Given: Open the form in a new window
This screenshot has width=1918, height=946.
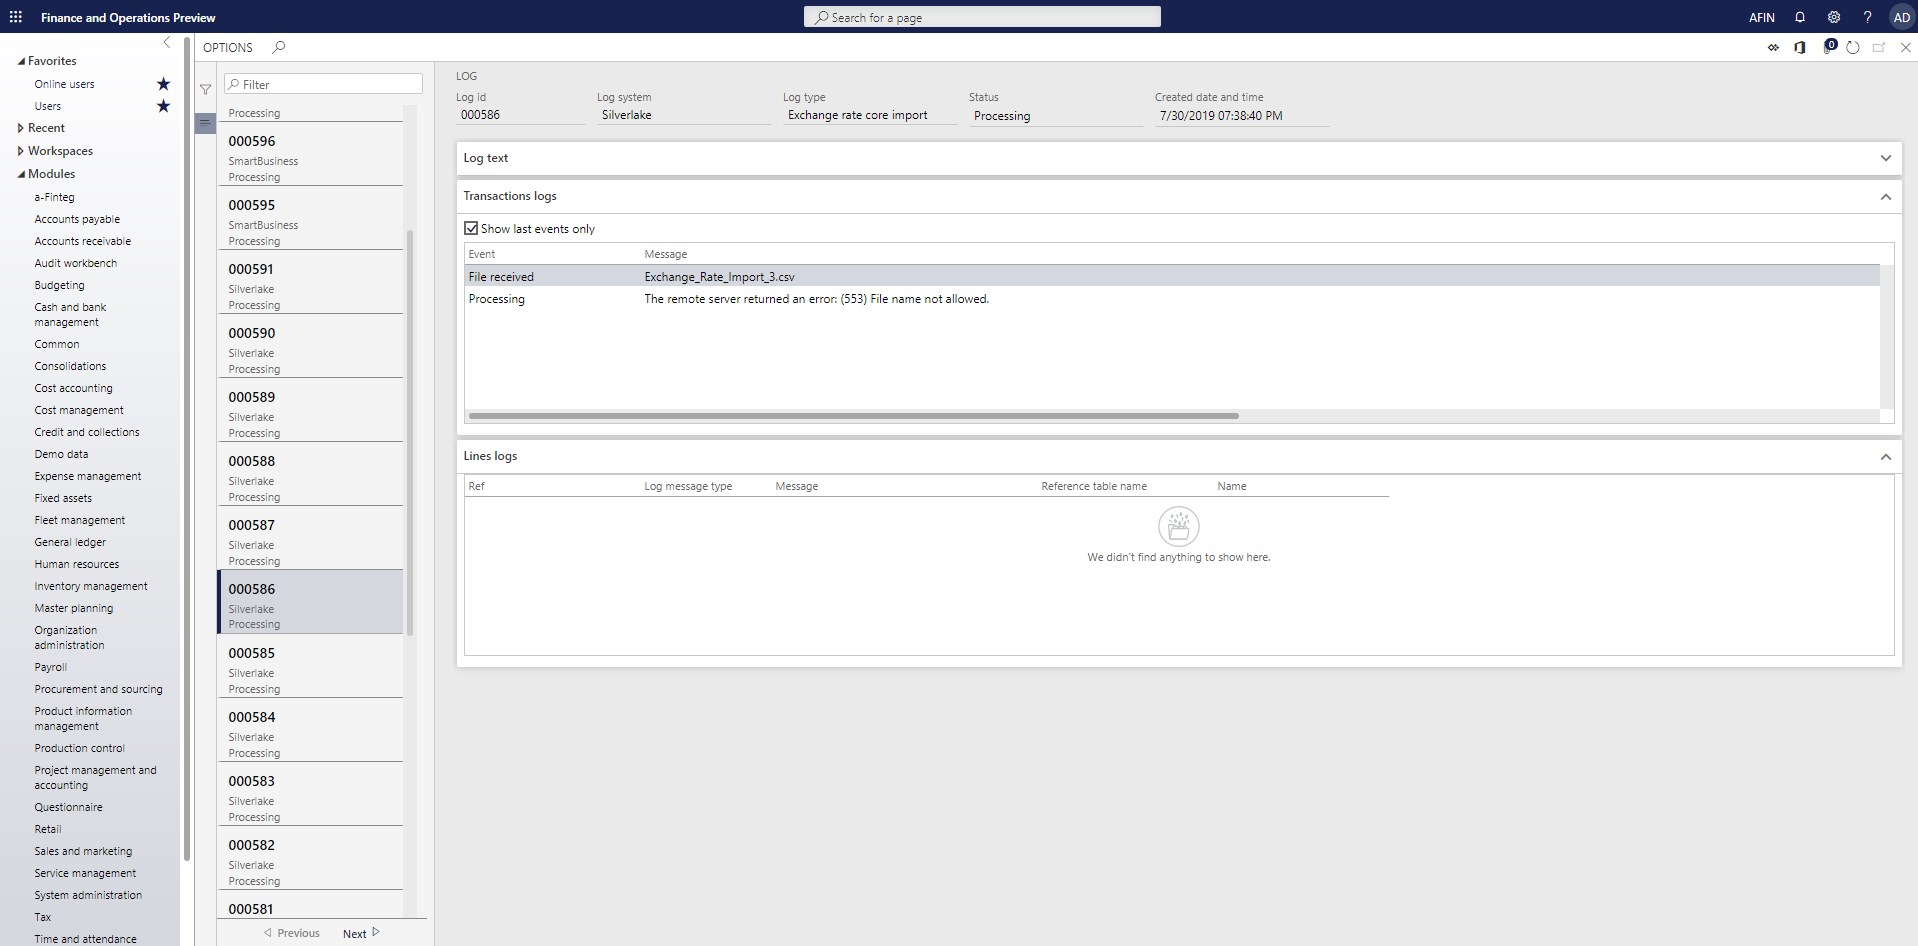Looking at the screenshot, I should pyautogui.click(x=1878, y=47).
